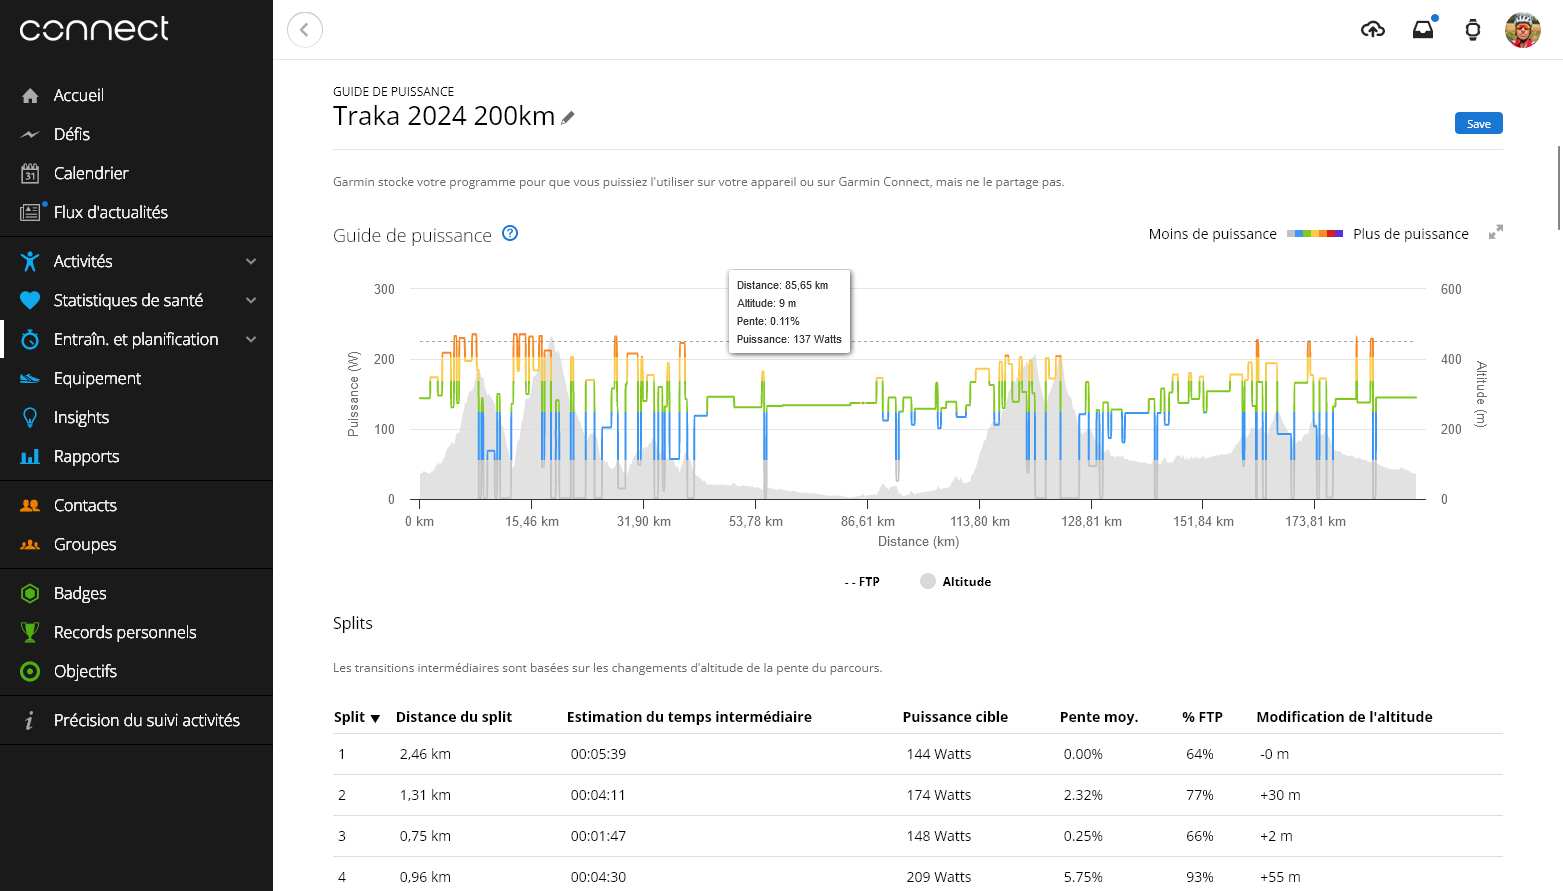
Task: Select the 2,46 km distance cell
Action: click(425, 754)
